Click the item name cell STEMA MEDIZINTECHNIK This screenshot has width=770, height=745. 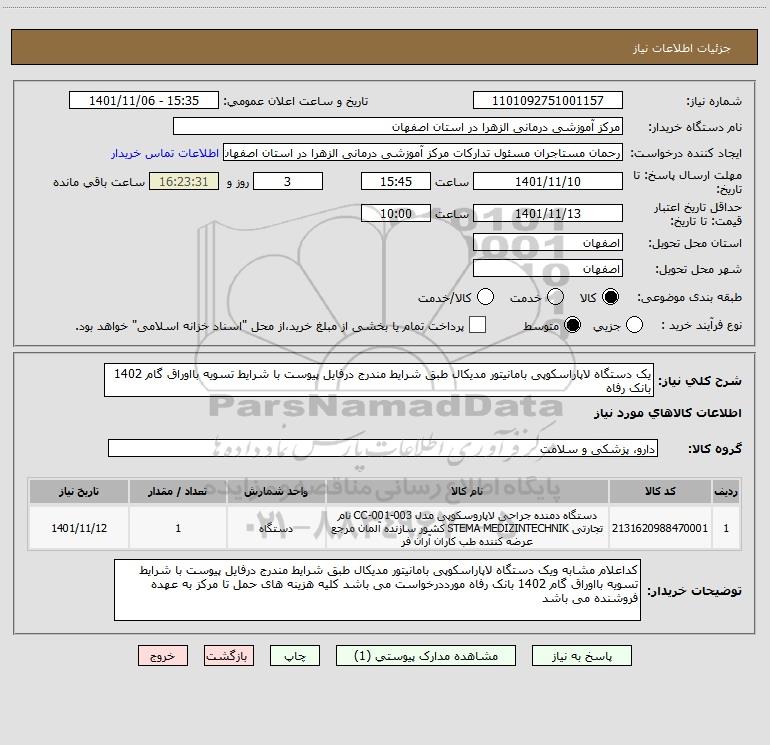[x=467, y=528]
